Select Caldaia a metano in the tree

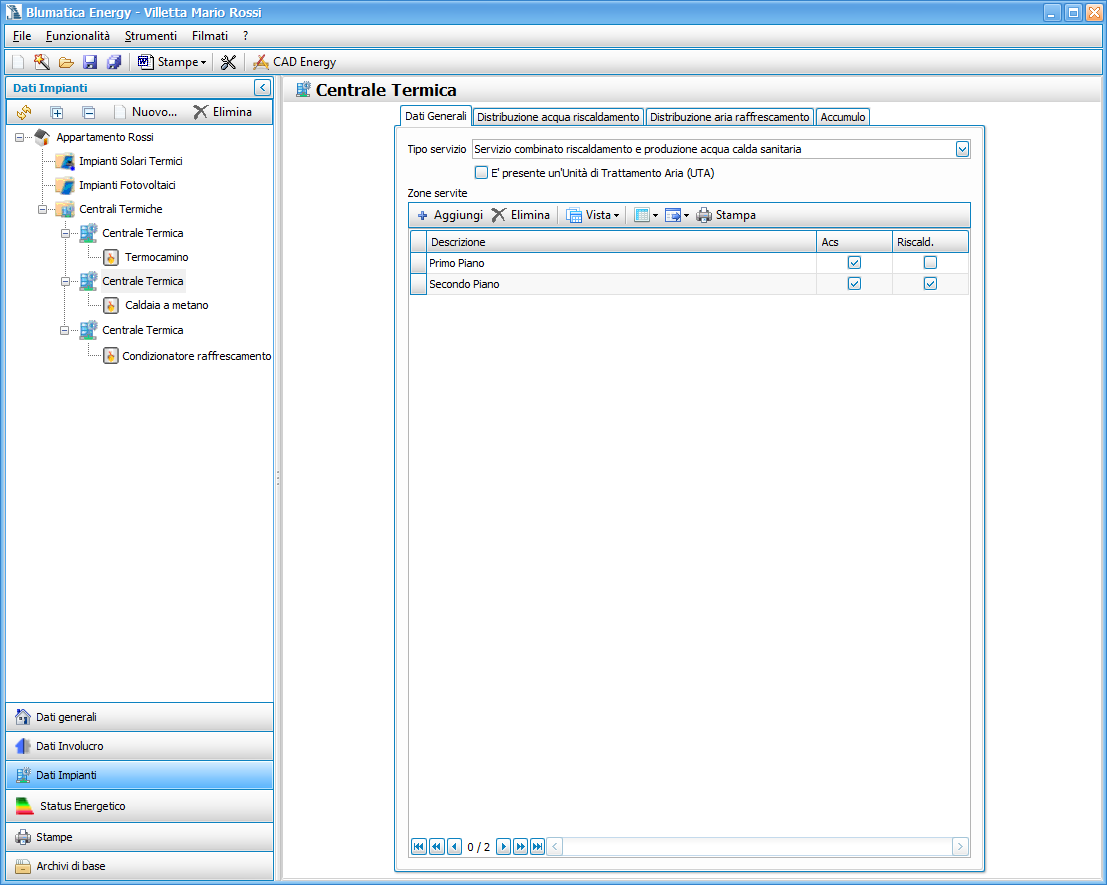click(166, 305)
